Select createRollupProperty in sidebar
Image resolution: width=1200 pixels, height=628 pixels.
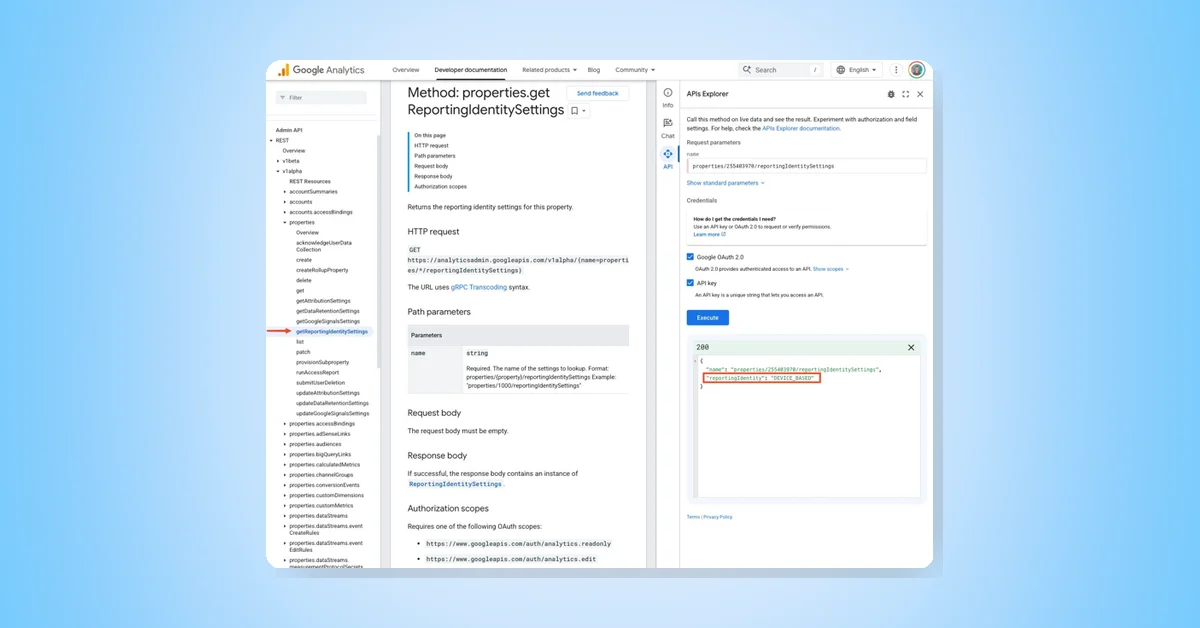[322, 270]
